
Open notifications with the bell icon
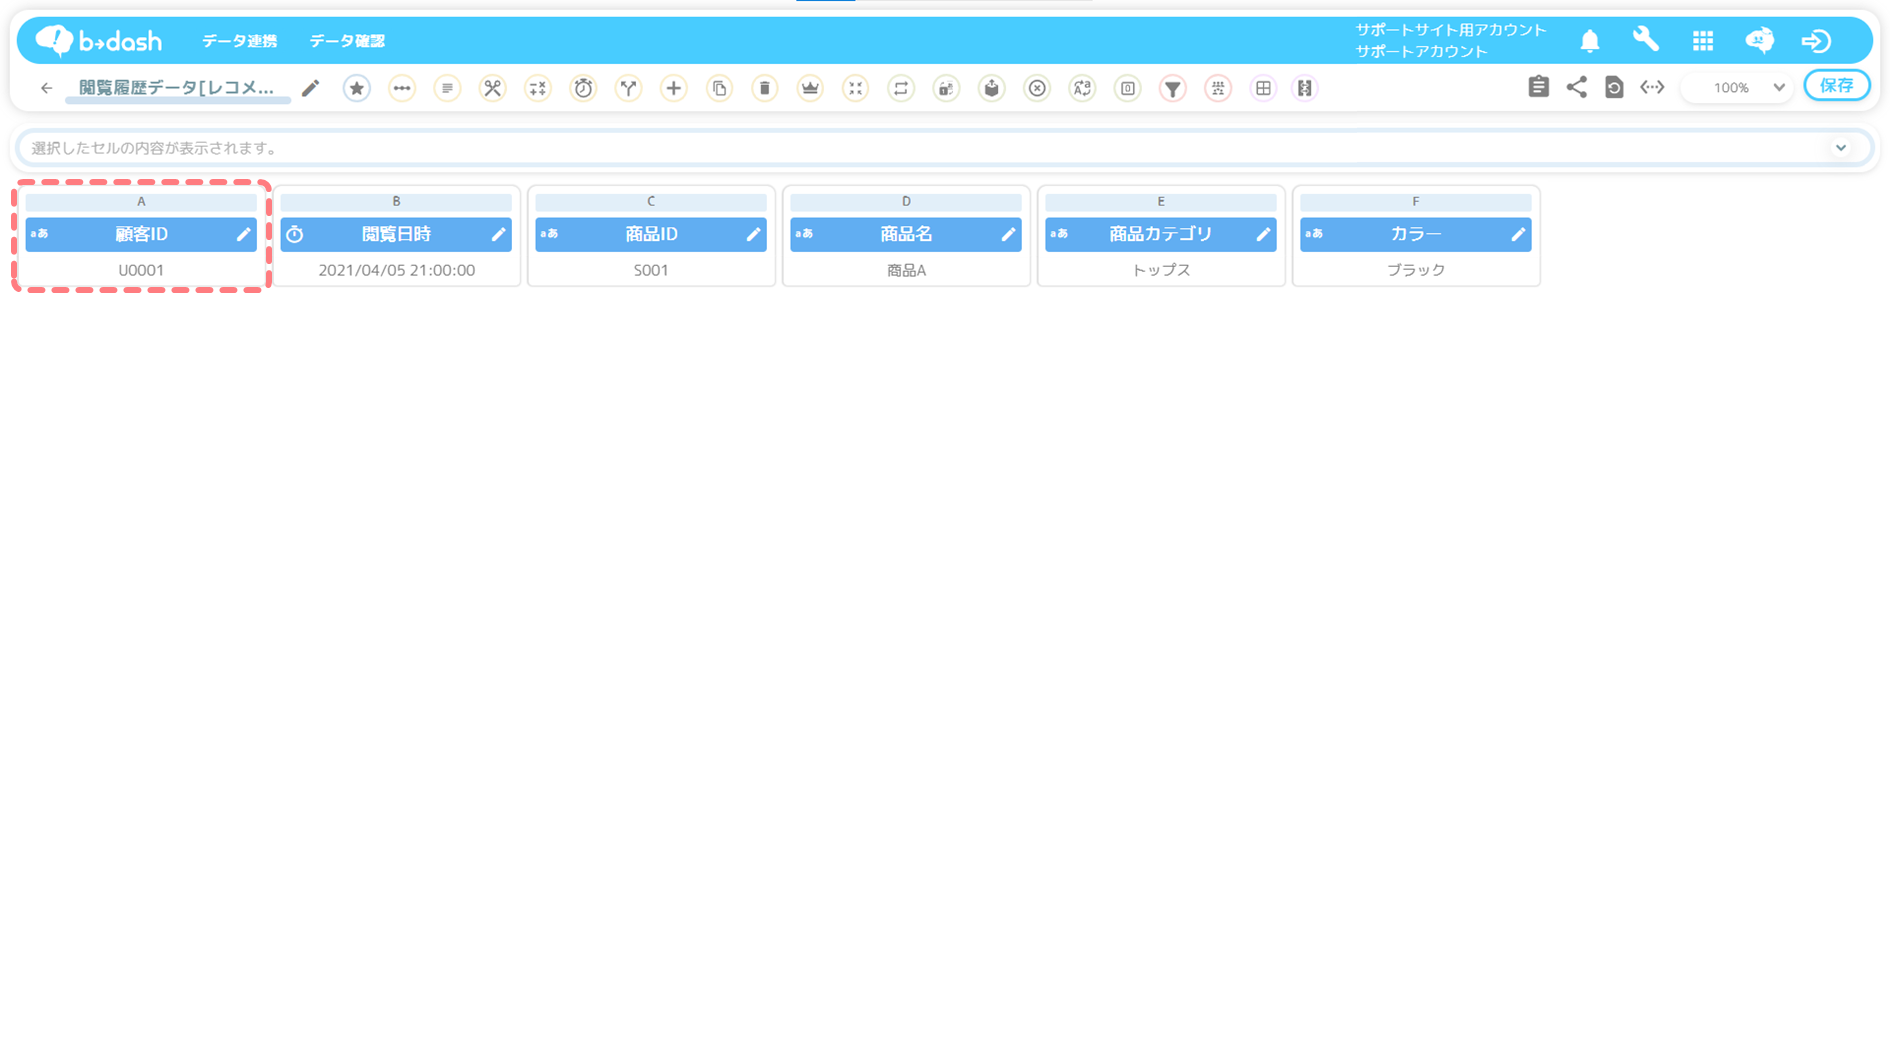[1590, 41]
